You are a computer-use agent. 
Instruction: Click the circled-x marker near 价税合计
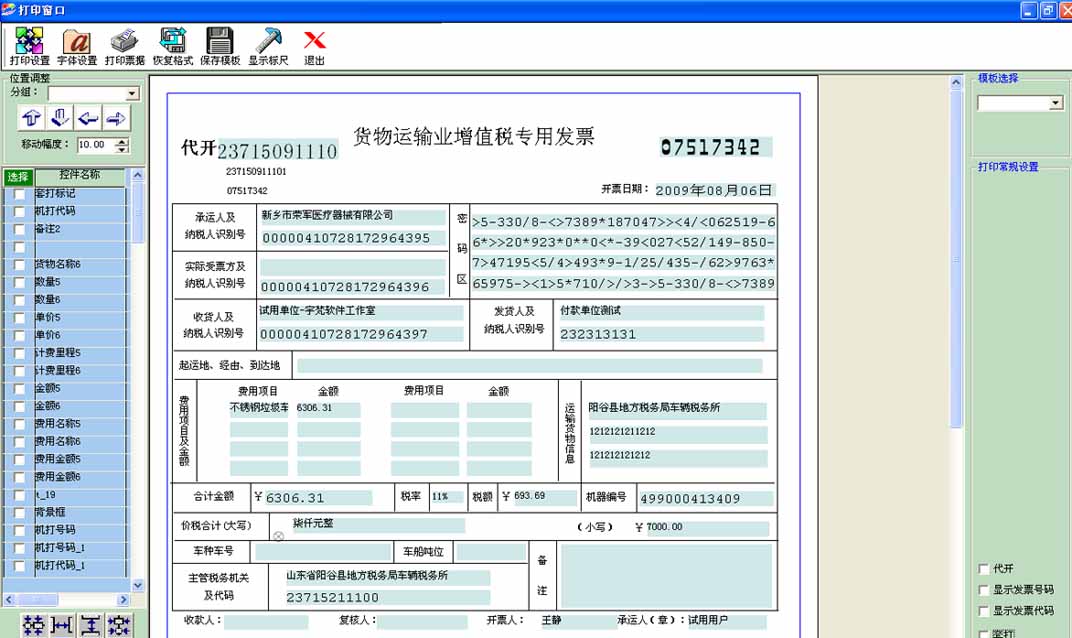(278, 536)
